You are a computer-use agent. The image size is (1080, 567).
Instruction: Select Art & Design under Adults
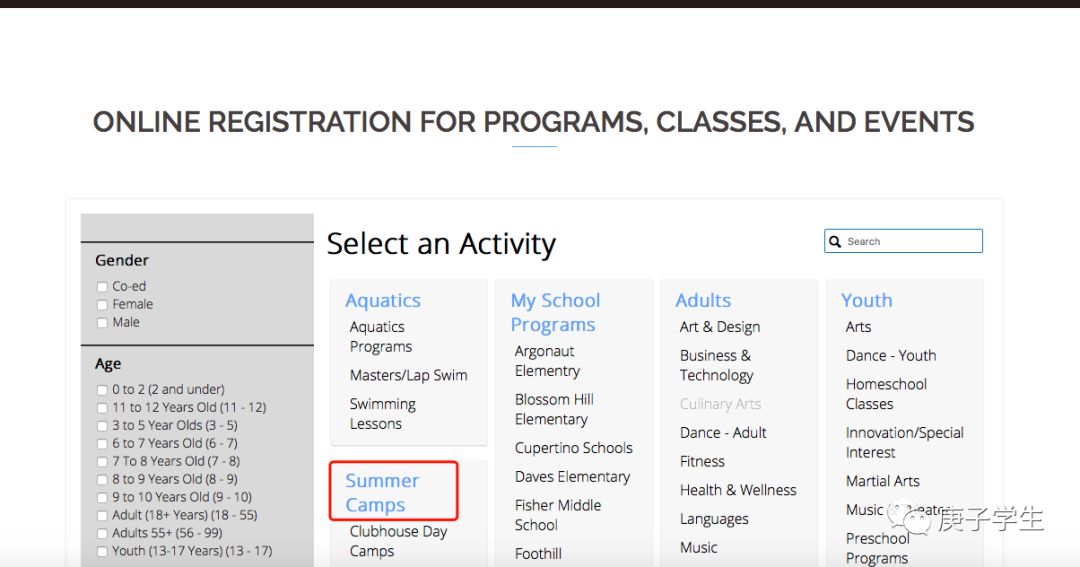pyautogui.click(x=720, y=327)
